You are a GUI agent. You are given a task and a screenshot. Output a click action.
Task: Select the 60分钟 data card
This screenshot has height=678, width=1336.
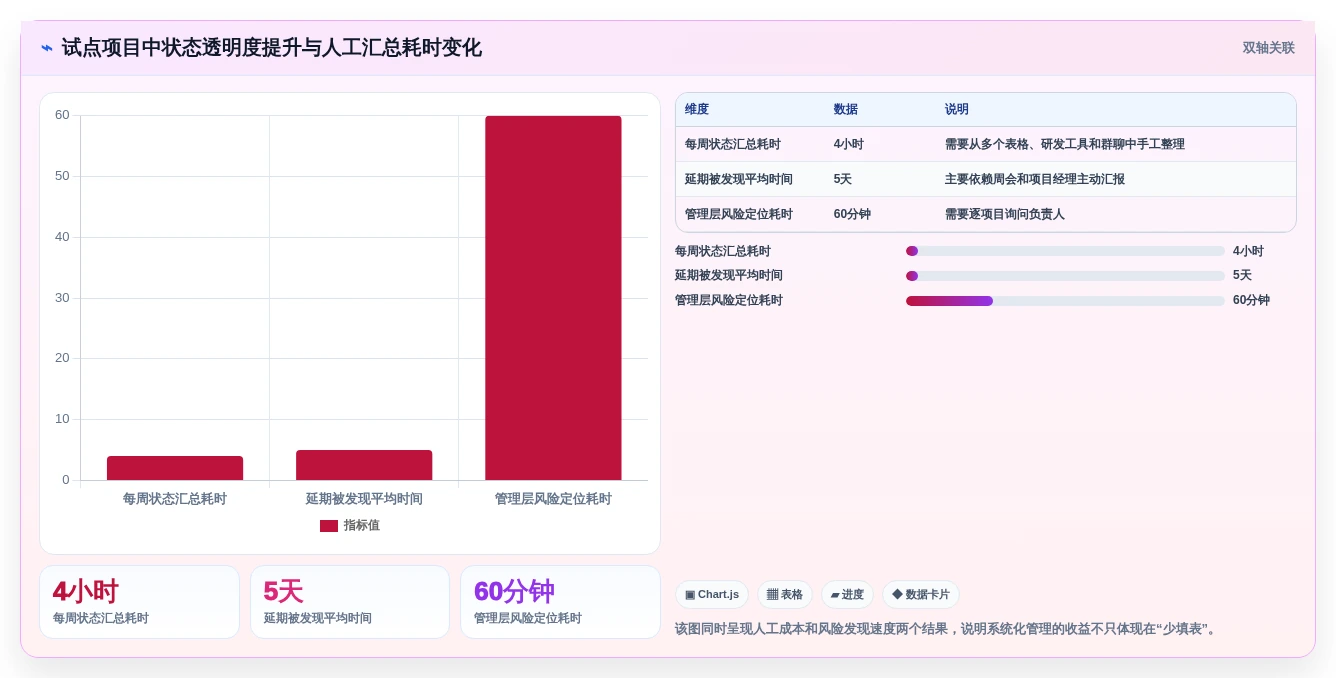[560, 602]
